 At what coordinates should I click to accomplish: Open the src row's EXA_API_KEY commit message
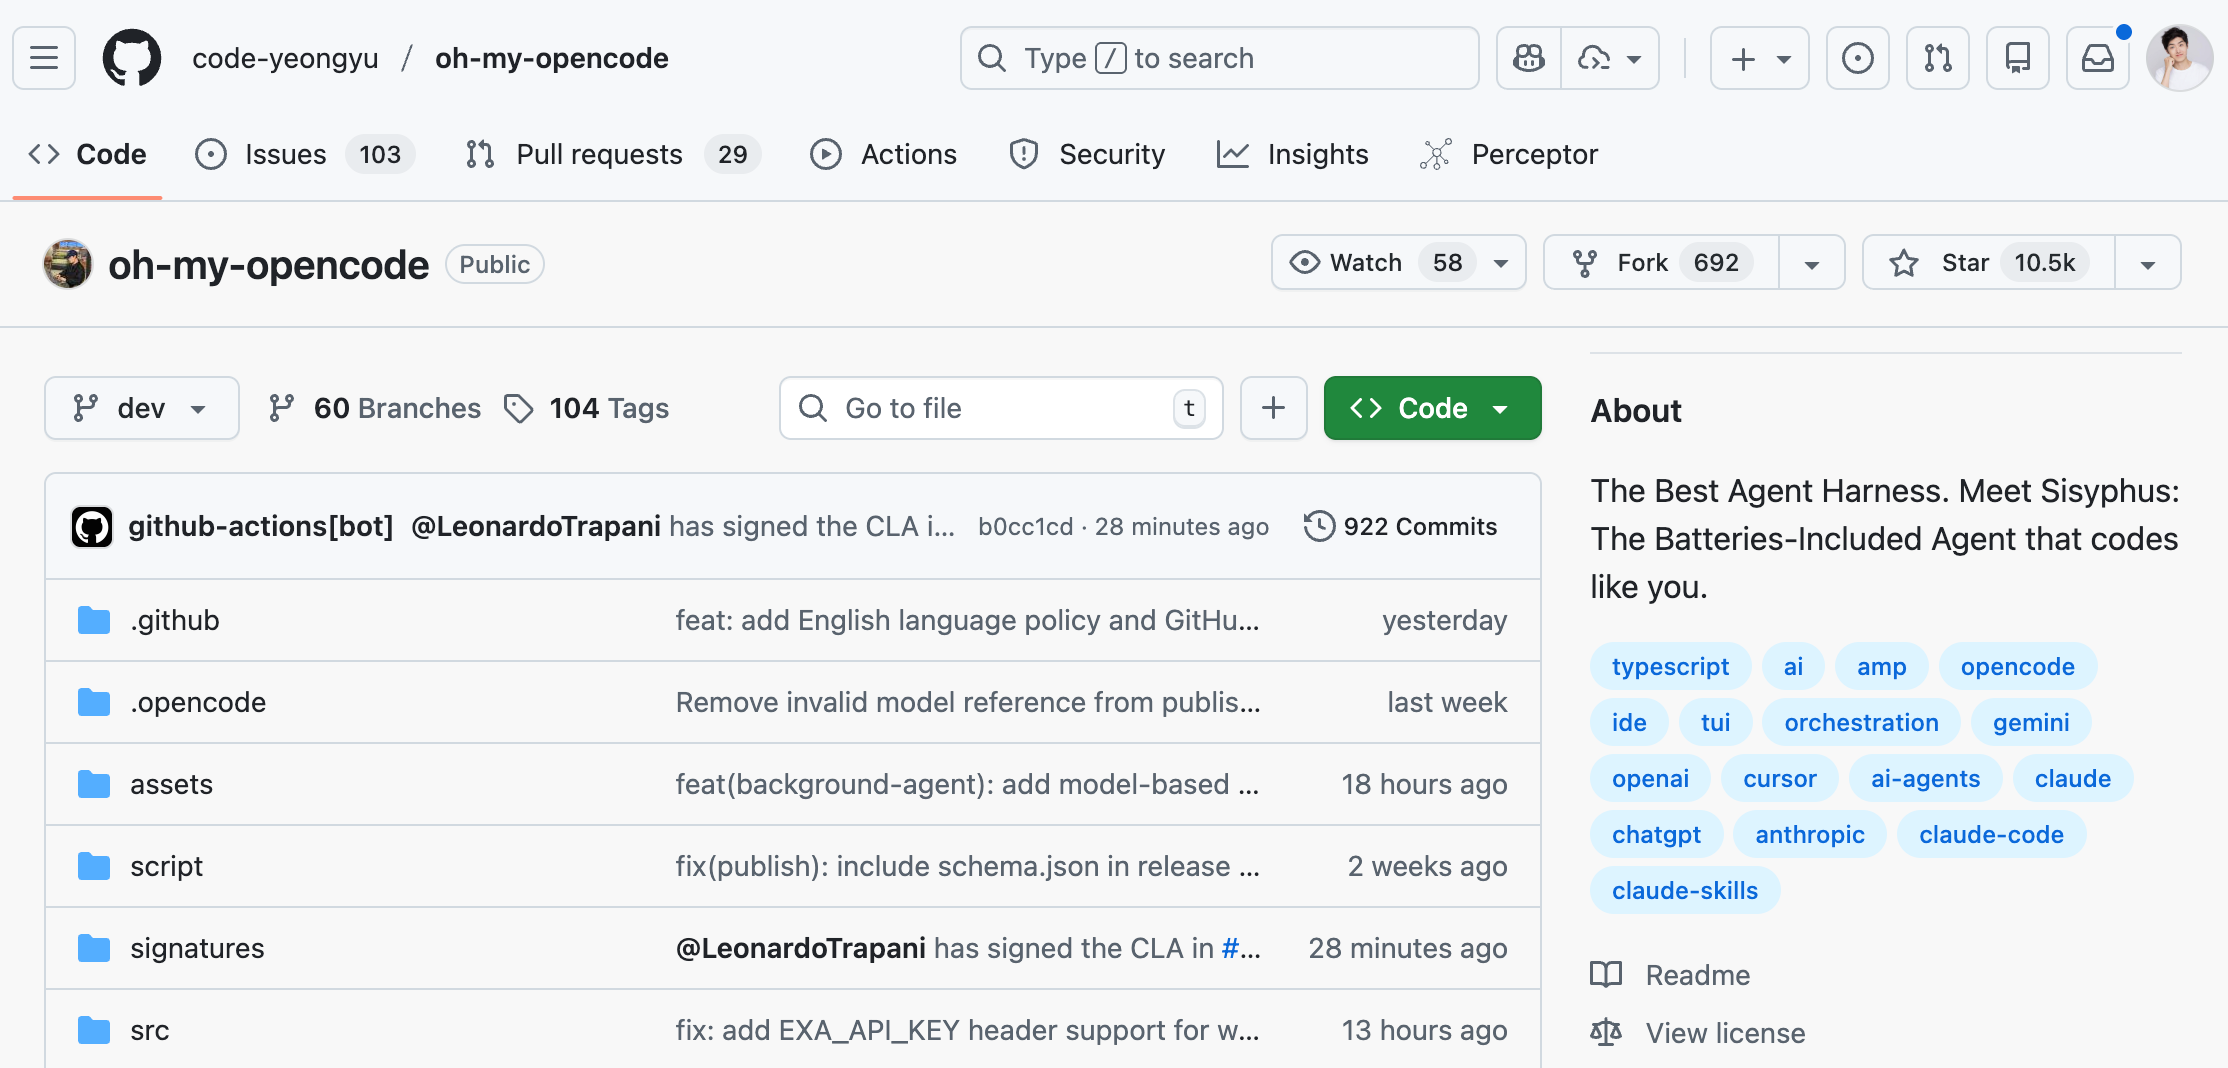coord(967,1030)
